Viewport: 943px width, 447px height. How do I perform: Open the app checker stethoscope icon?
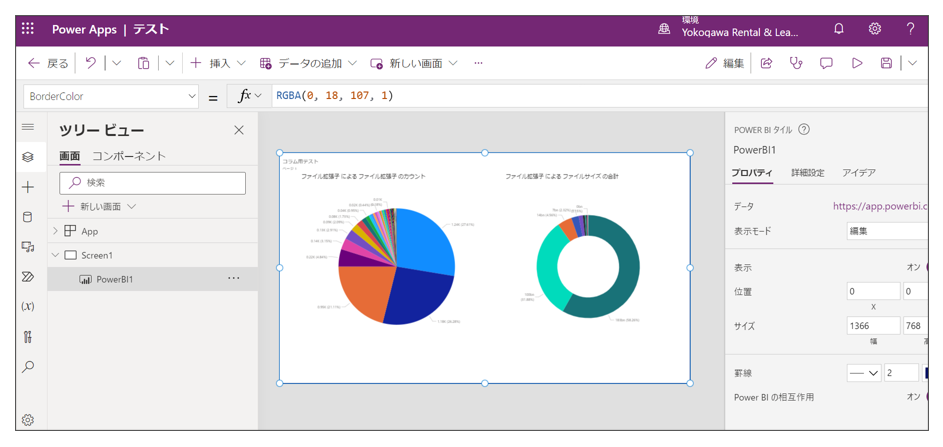(796, 63)
